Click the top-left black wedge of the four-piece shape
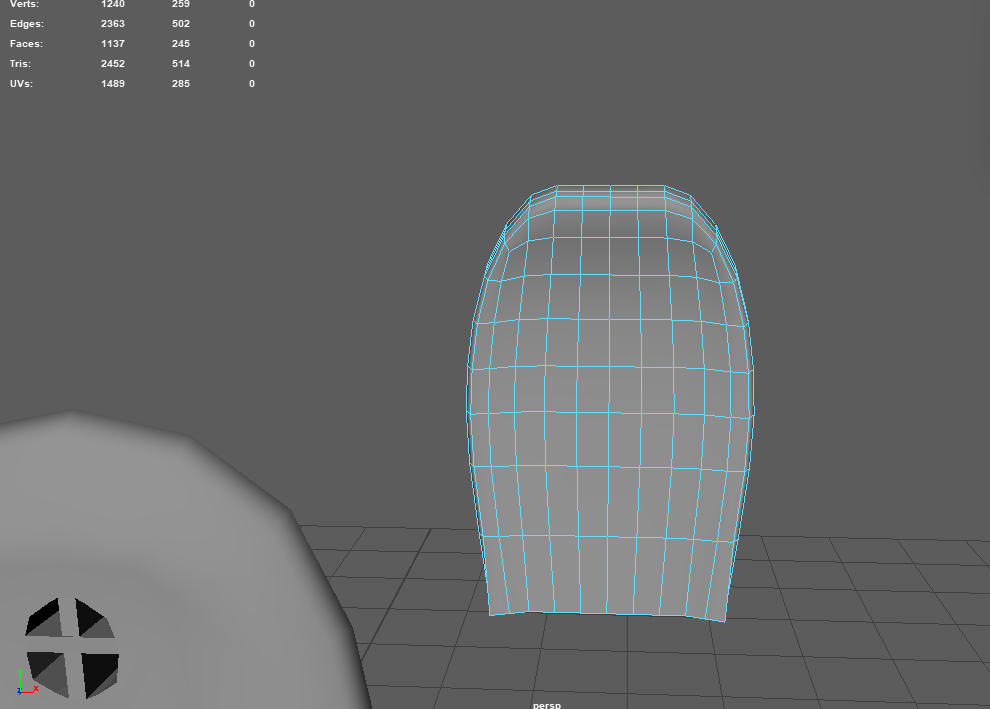The image size is (990, 709). coord(46,618)
